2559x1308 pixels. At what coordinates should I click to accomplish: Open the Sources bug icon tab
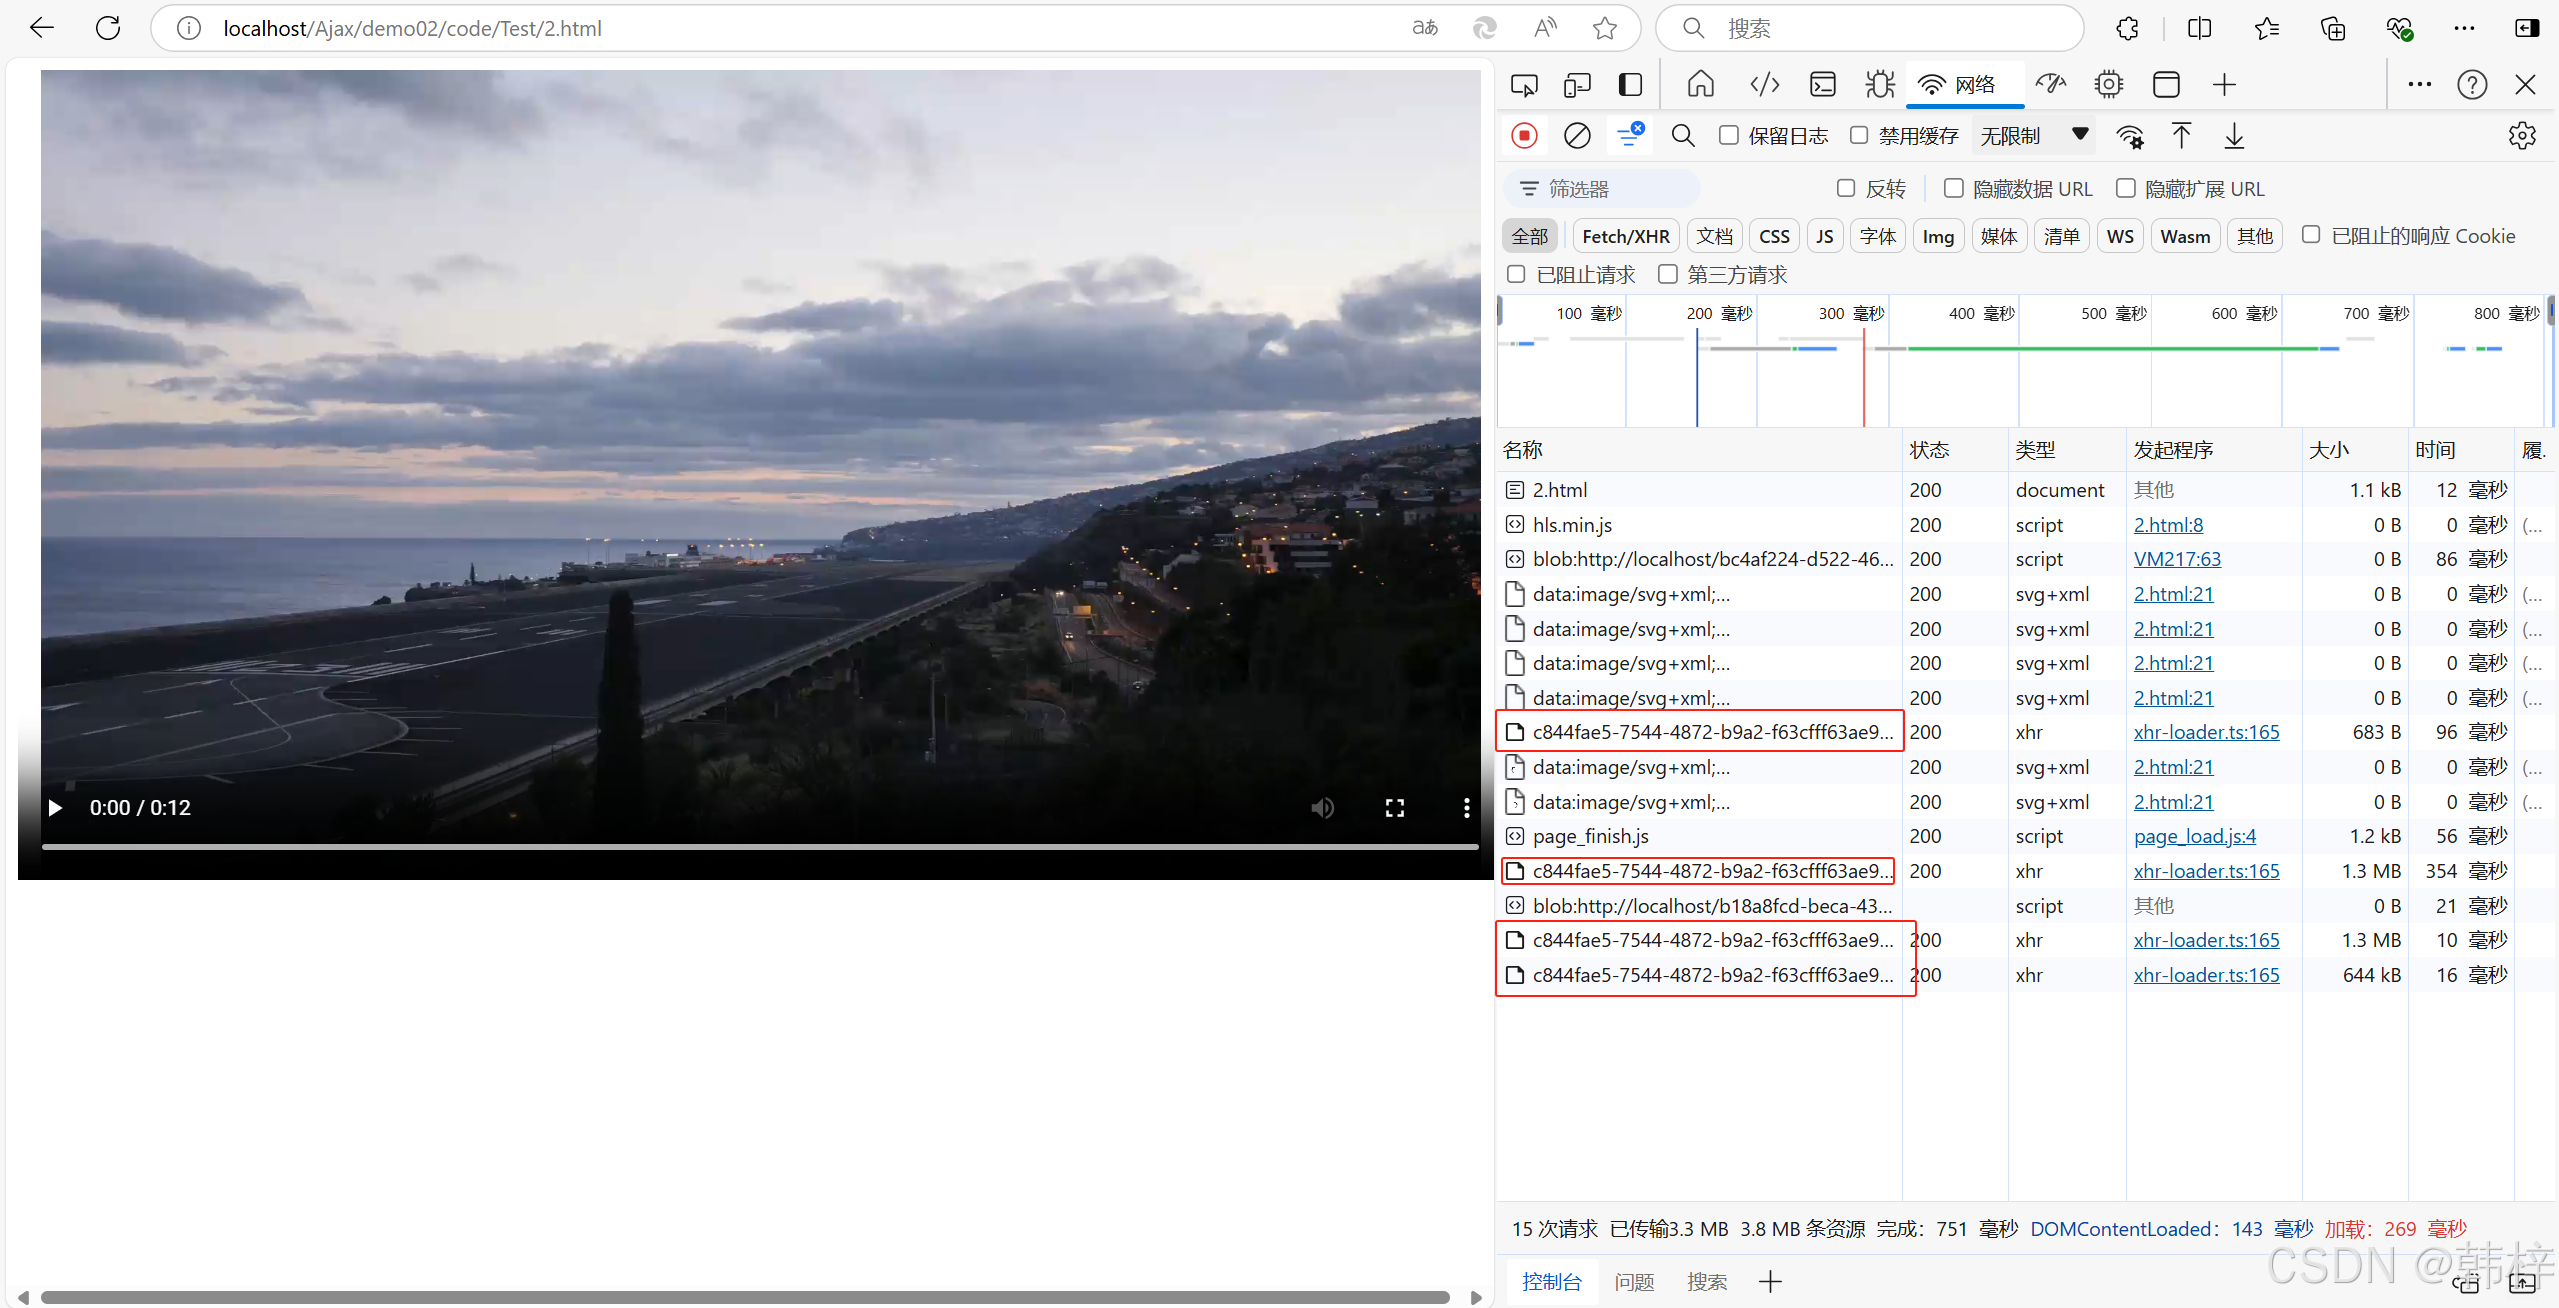[x=1880, y=85]
